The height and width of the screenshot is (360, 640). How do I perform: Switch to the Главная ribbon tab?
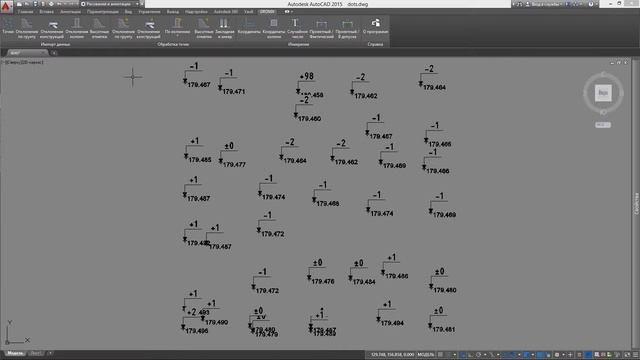click(25, 12)
